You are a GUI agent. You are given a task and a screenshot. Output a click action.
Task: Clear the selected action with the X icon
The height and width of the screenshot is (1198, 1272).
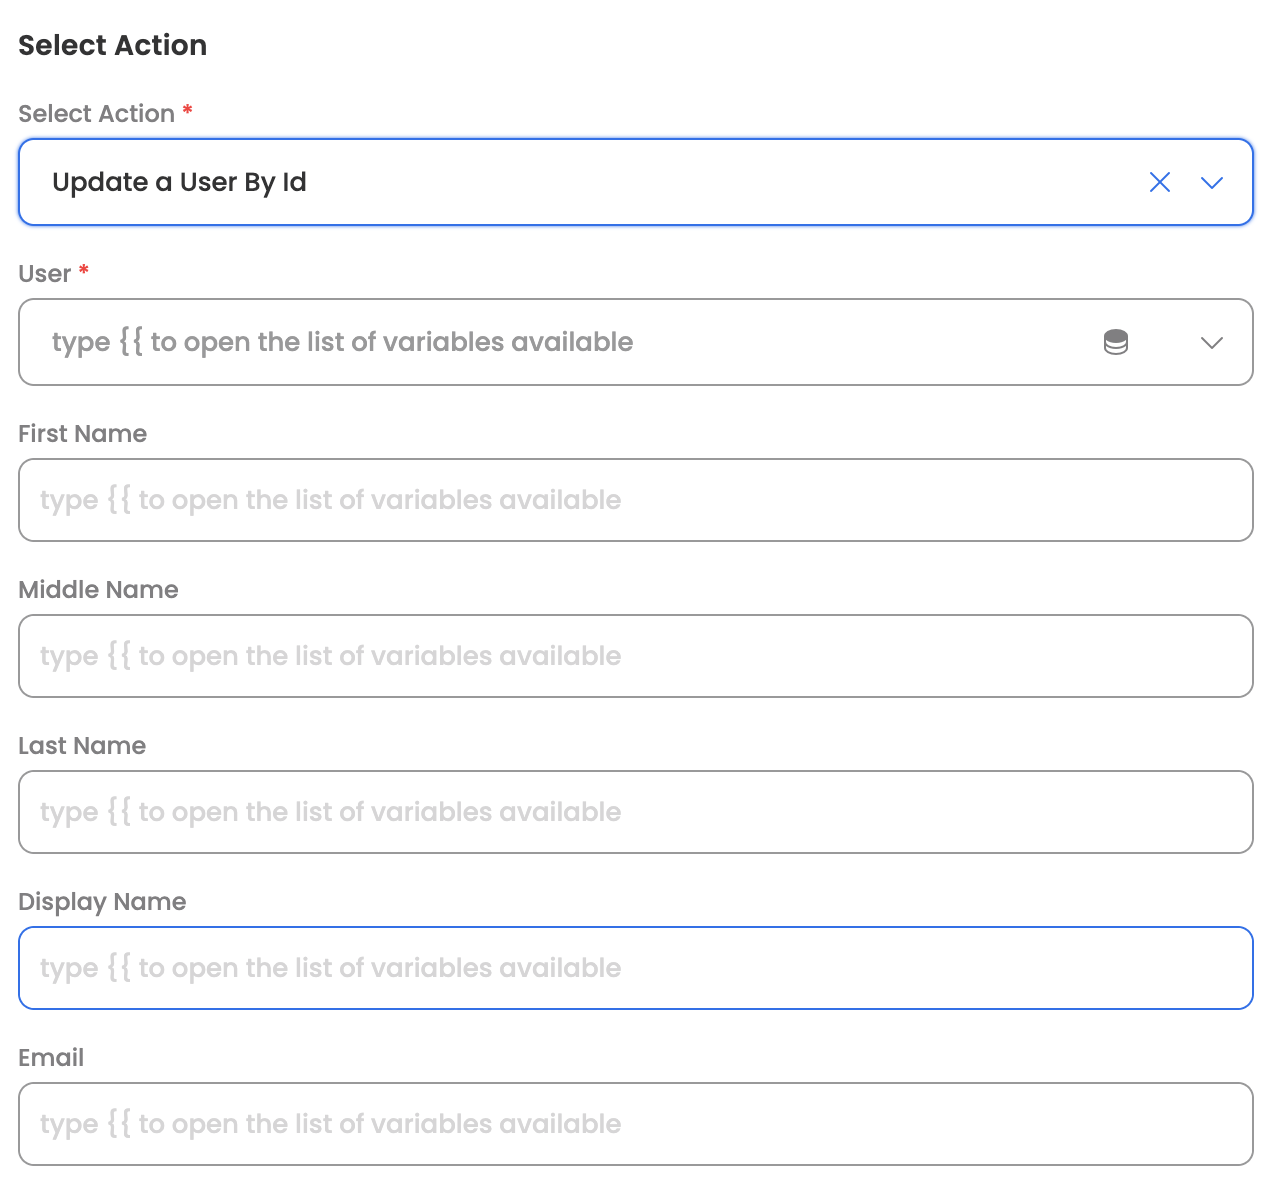click(1160, 182)
